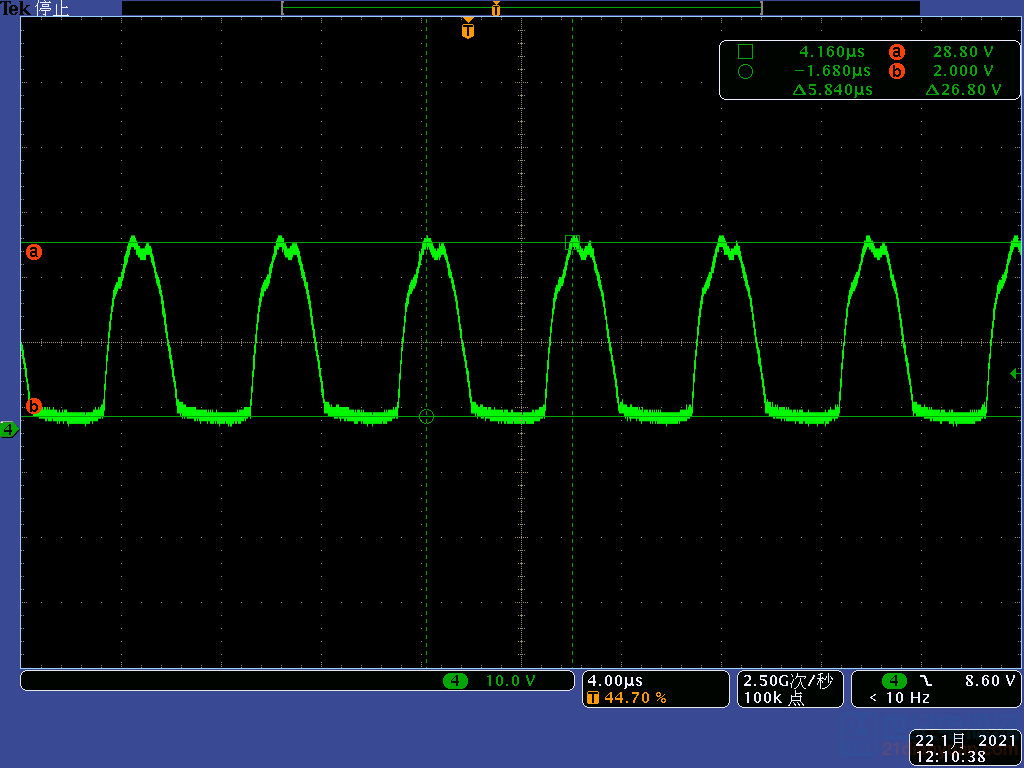Click the 4.160µs cursor time value

832,52
